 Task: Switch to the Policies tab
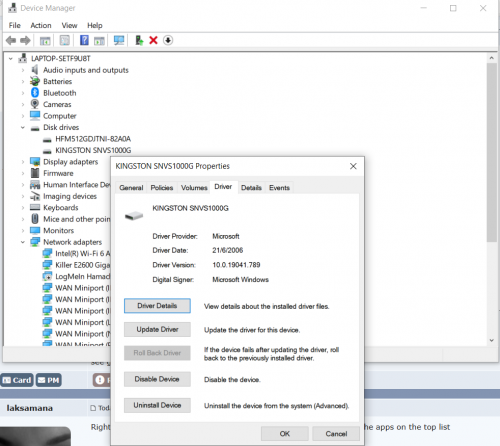162,188
